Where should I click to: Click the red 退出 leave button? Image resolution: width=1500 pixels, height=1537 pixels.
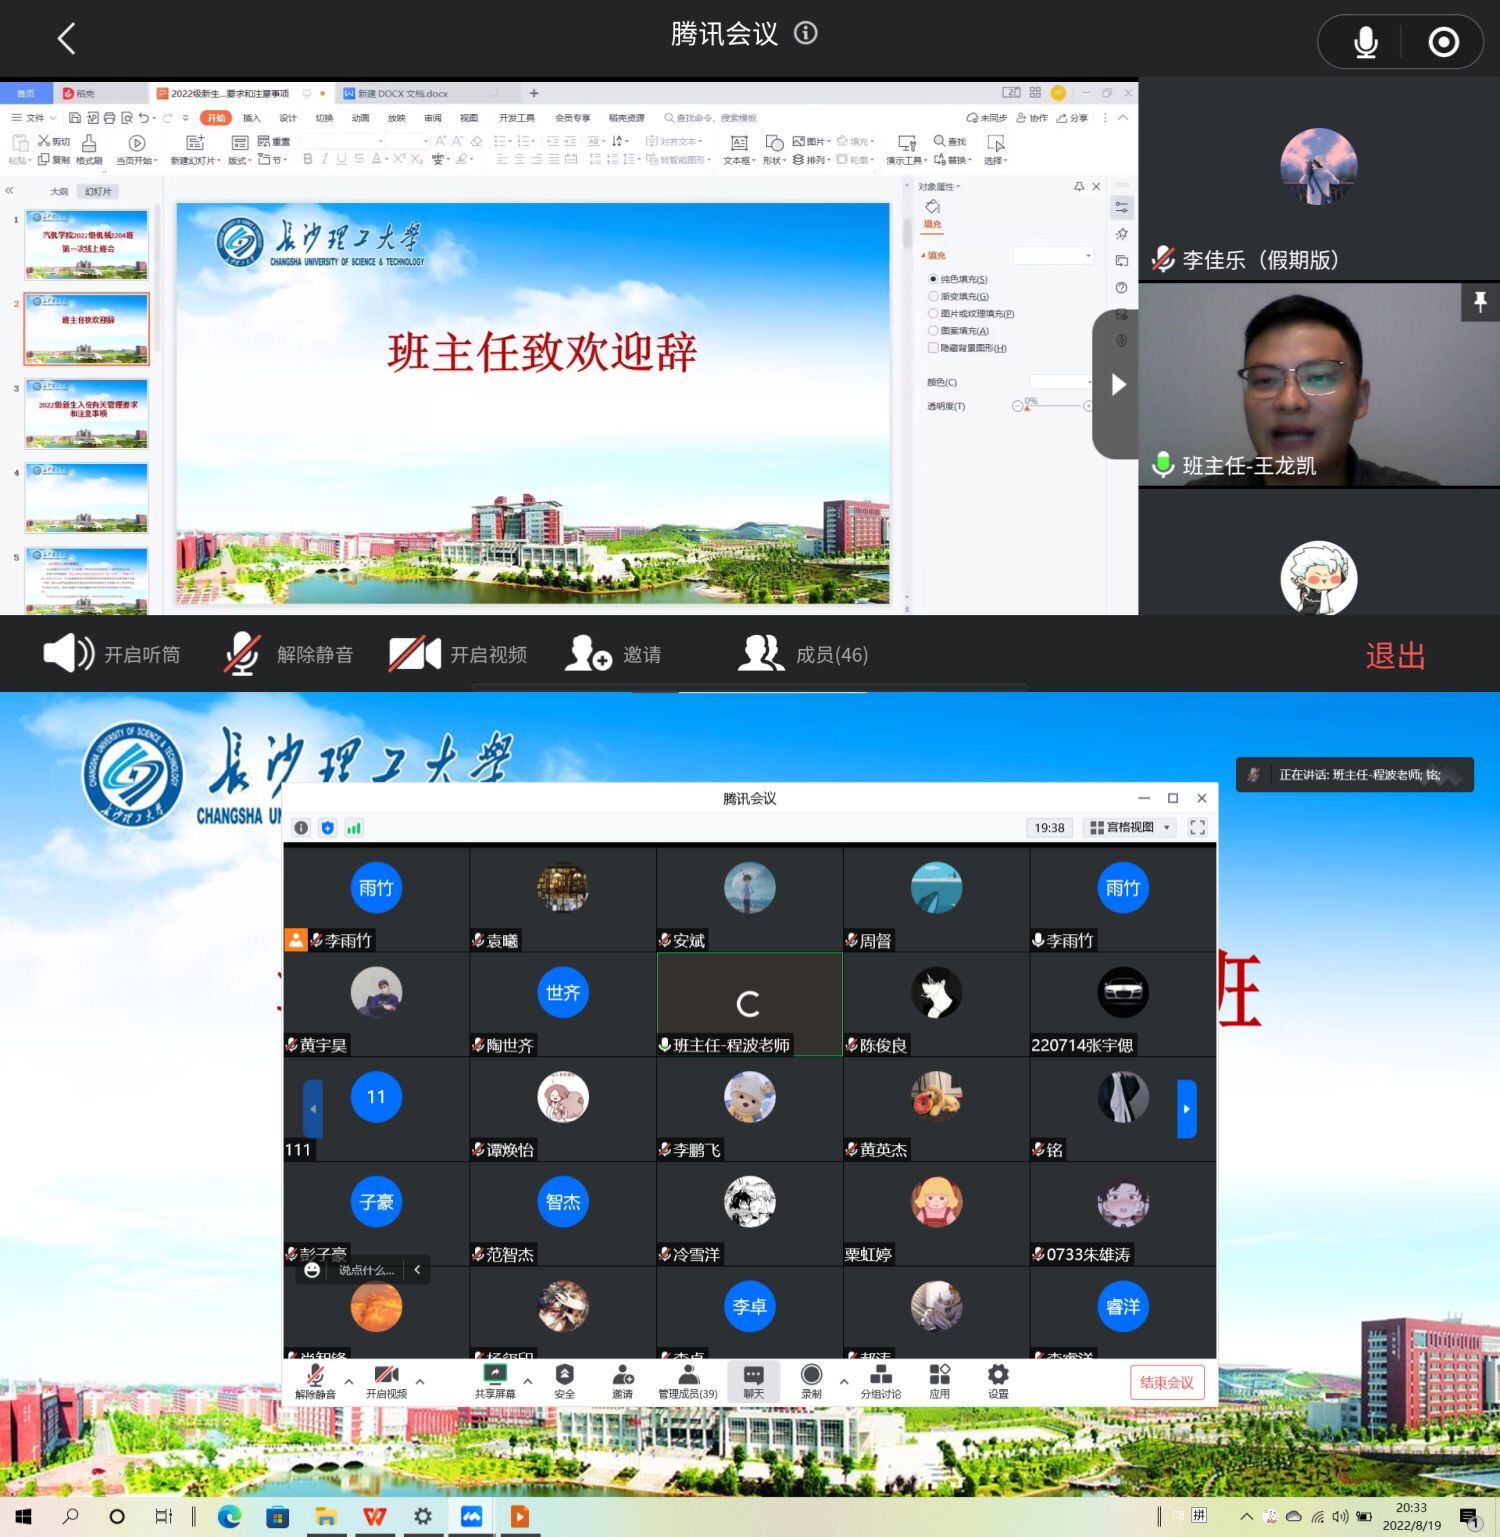click(1395, 656)
